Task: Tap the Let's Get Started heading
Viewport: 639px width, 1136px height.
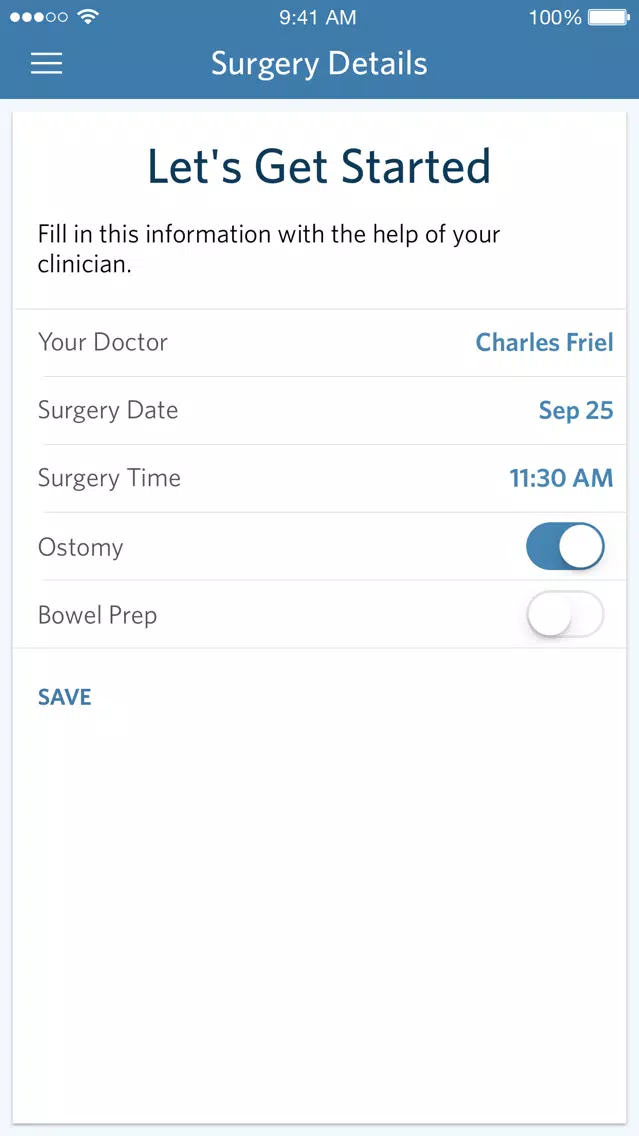Action: tap(320, 166)
